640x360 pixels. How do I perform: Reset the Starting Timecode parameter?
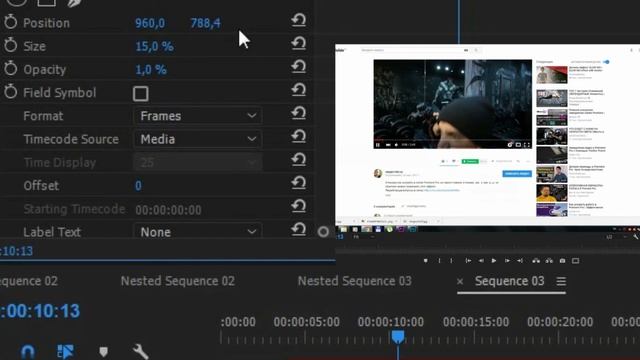tap(299, 206)
